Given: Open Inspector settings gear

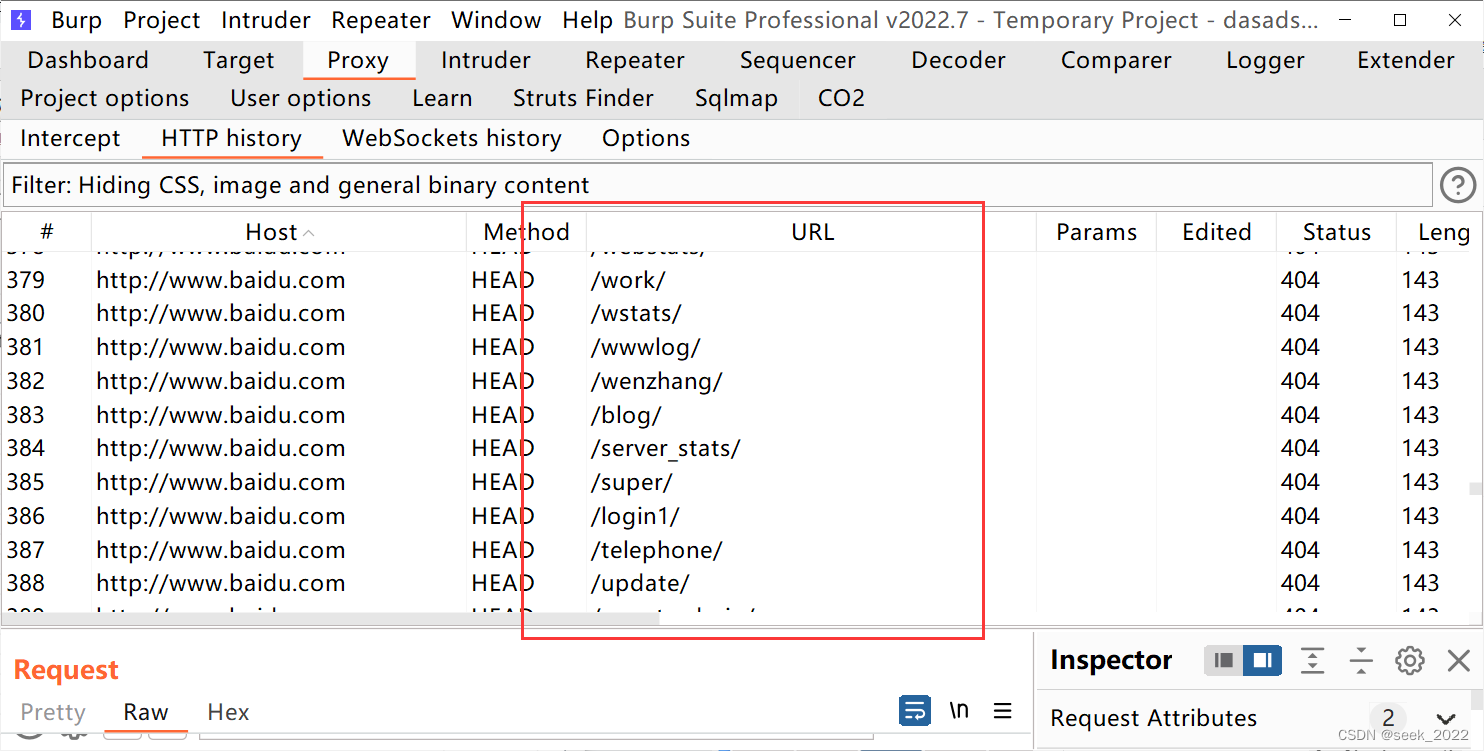Looking at the screenshot, I should pyautogui.click(x=1410, y=660).
